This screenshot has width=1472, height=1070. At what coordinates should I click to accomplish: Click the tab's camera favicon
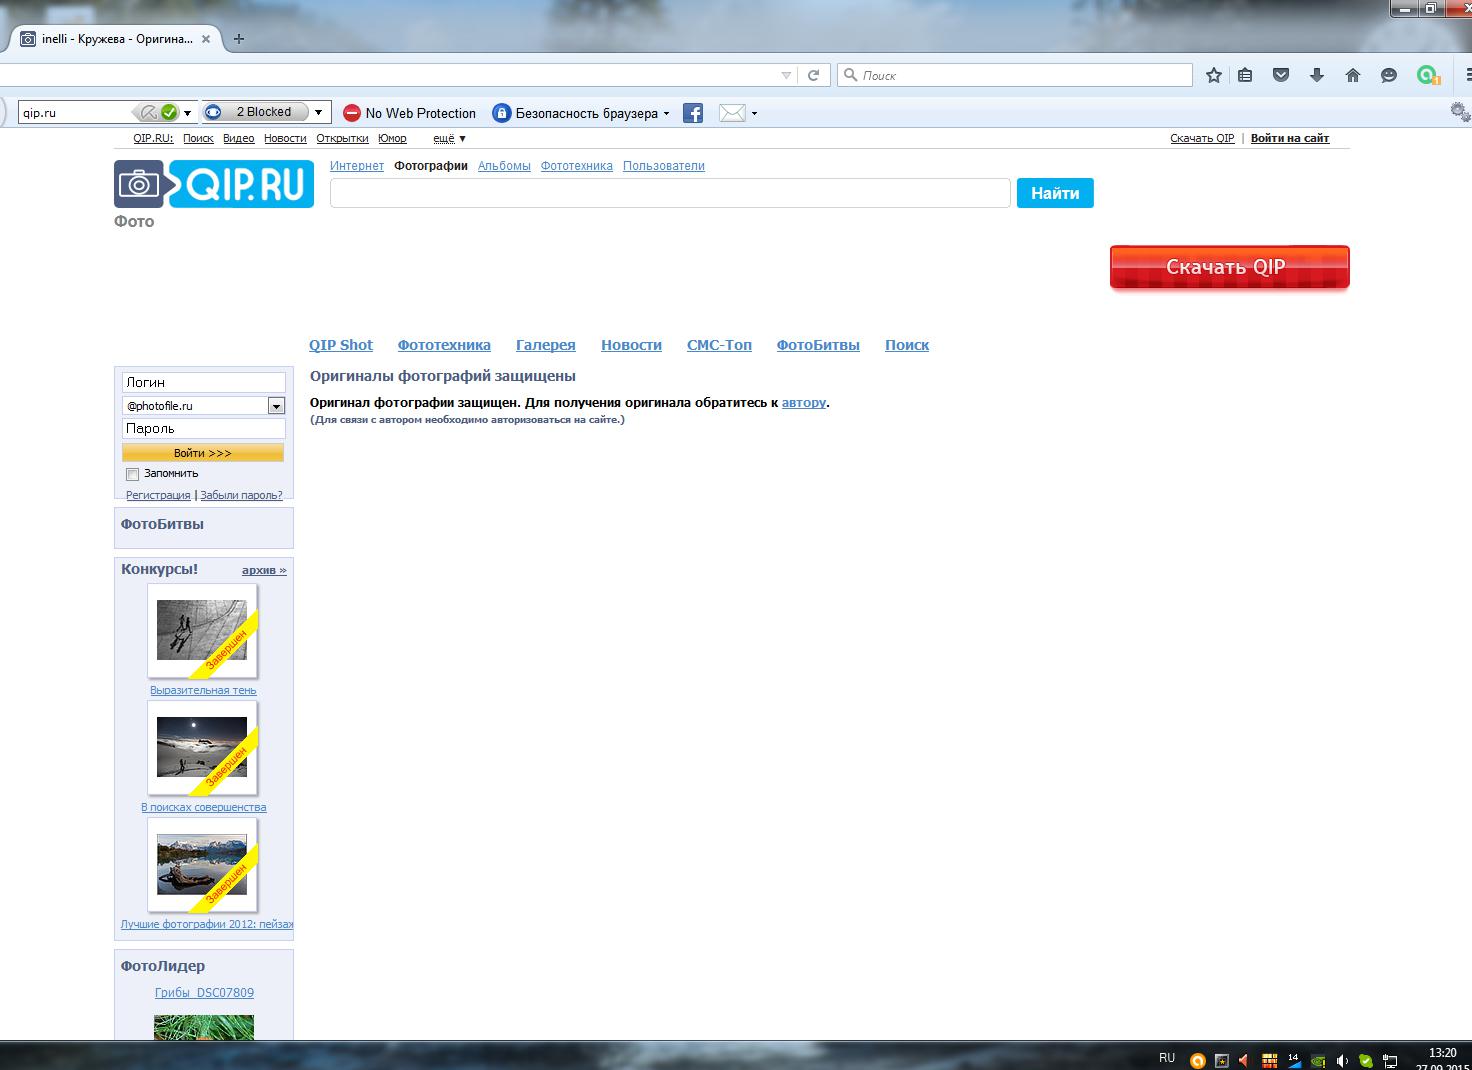(28, 39)
